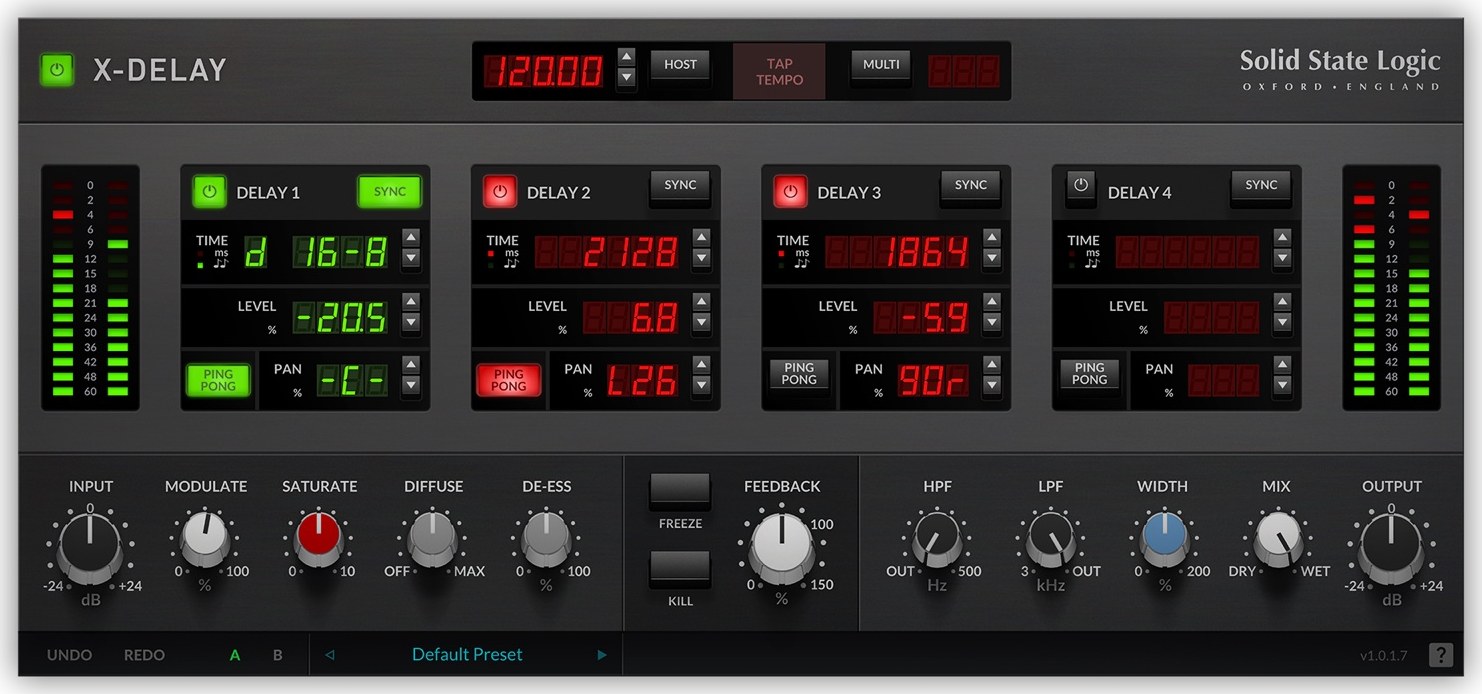Lower Delay 1 level with down arrow
The height and width of the screenshot is (694, 1482).
pyautogui.click(x=410, y=322)
